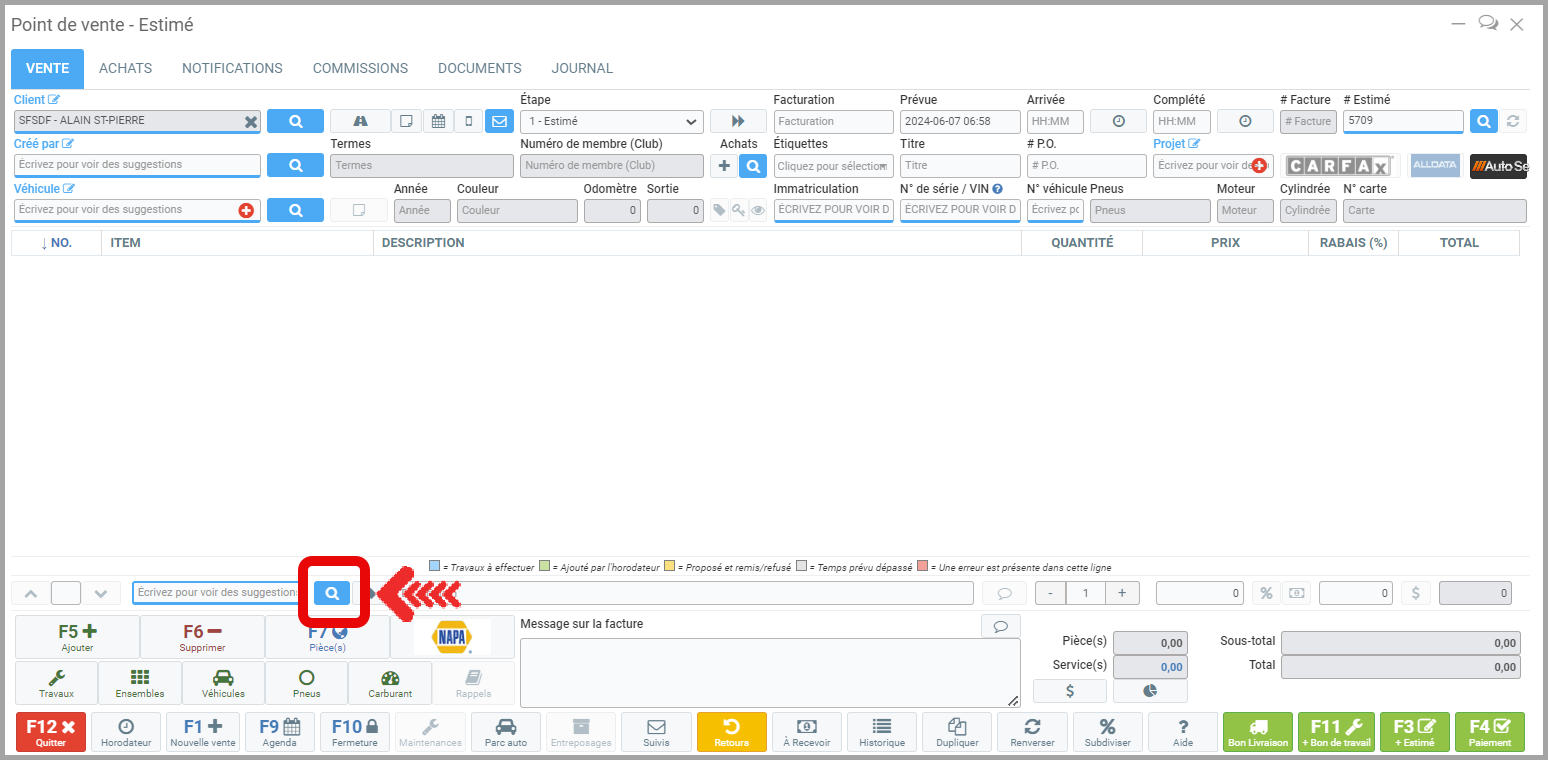Screen dimensions: 1548x760
Task: Click the yellow Retours button
Action: point(731,732)
